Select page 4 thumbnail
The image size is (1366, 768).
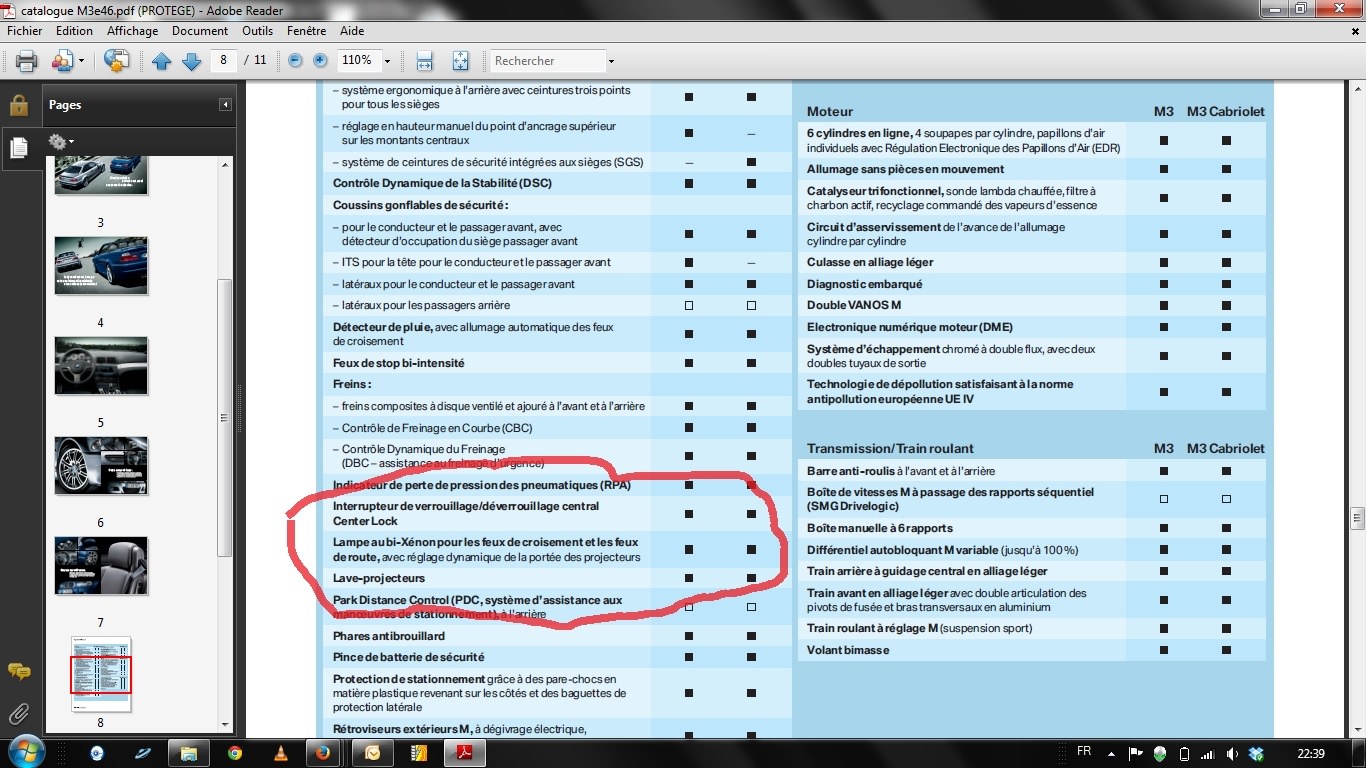point(101,265)
